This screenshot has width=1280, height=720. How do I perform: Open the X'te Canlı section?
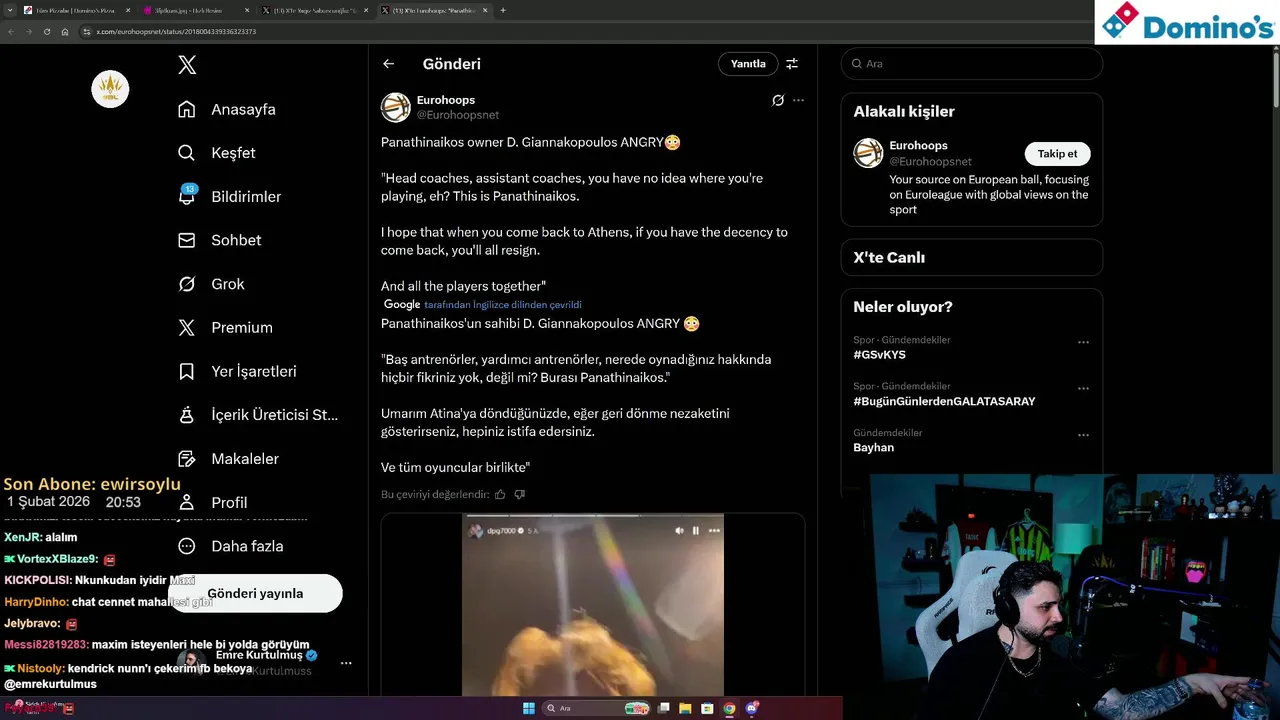[x=971, y=257]
